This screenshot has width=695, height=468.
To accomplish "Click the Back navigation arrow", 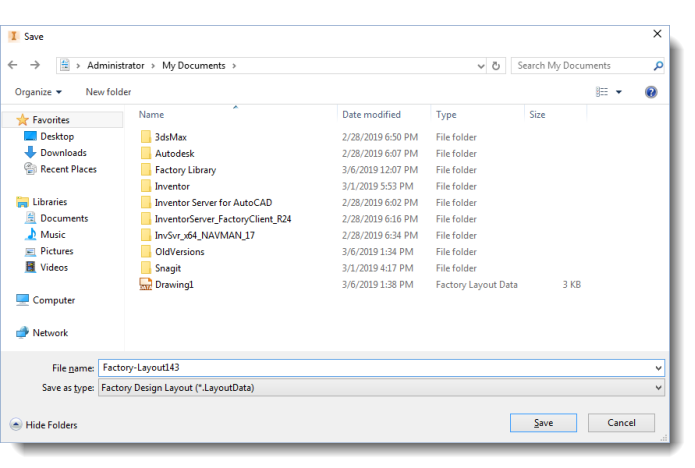I will pos(12,65).
